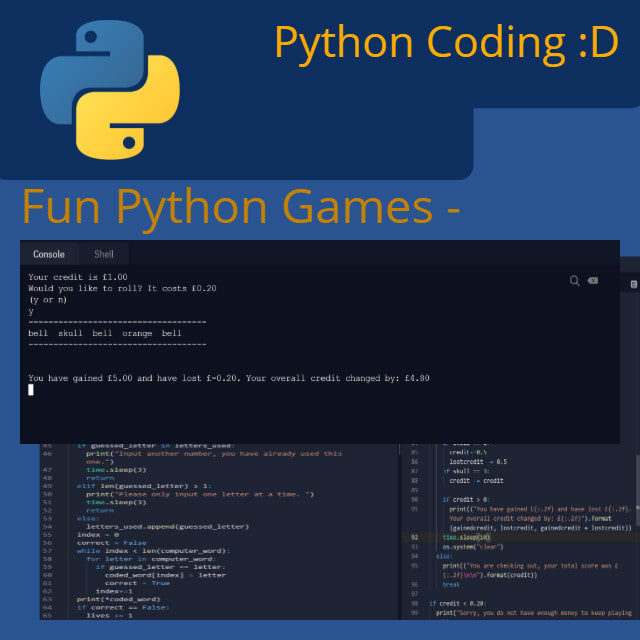The image size is (640, 640).
Task: Click 'if credit < 0.20:' on line 98
Action: click(x=457, y=604)
